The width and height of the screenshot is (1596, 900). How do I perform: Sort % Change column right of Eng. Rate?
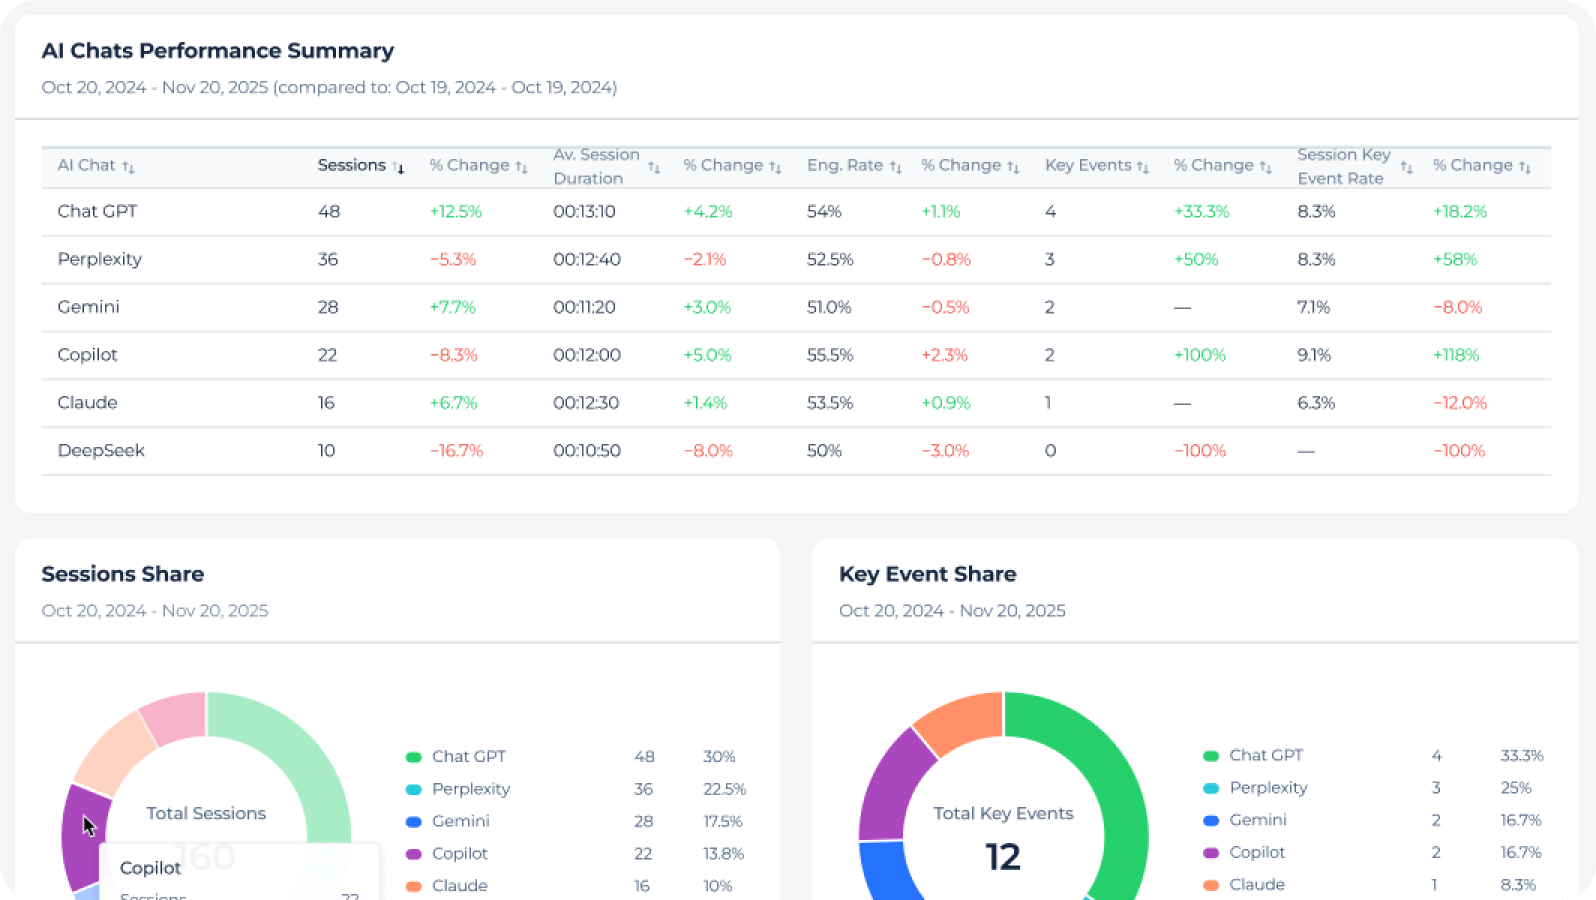point(1013,167)
